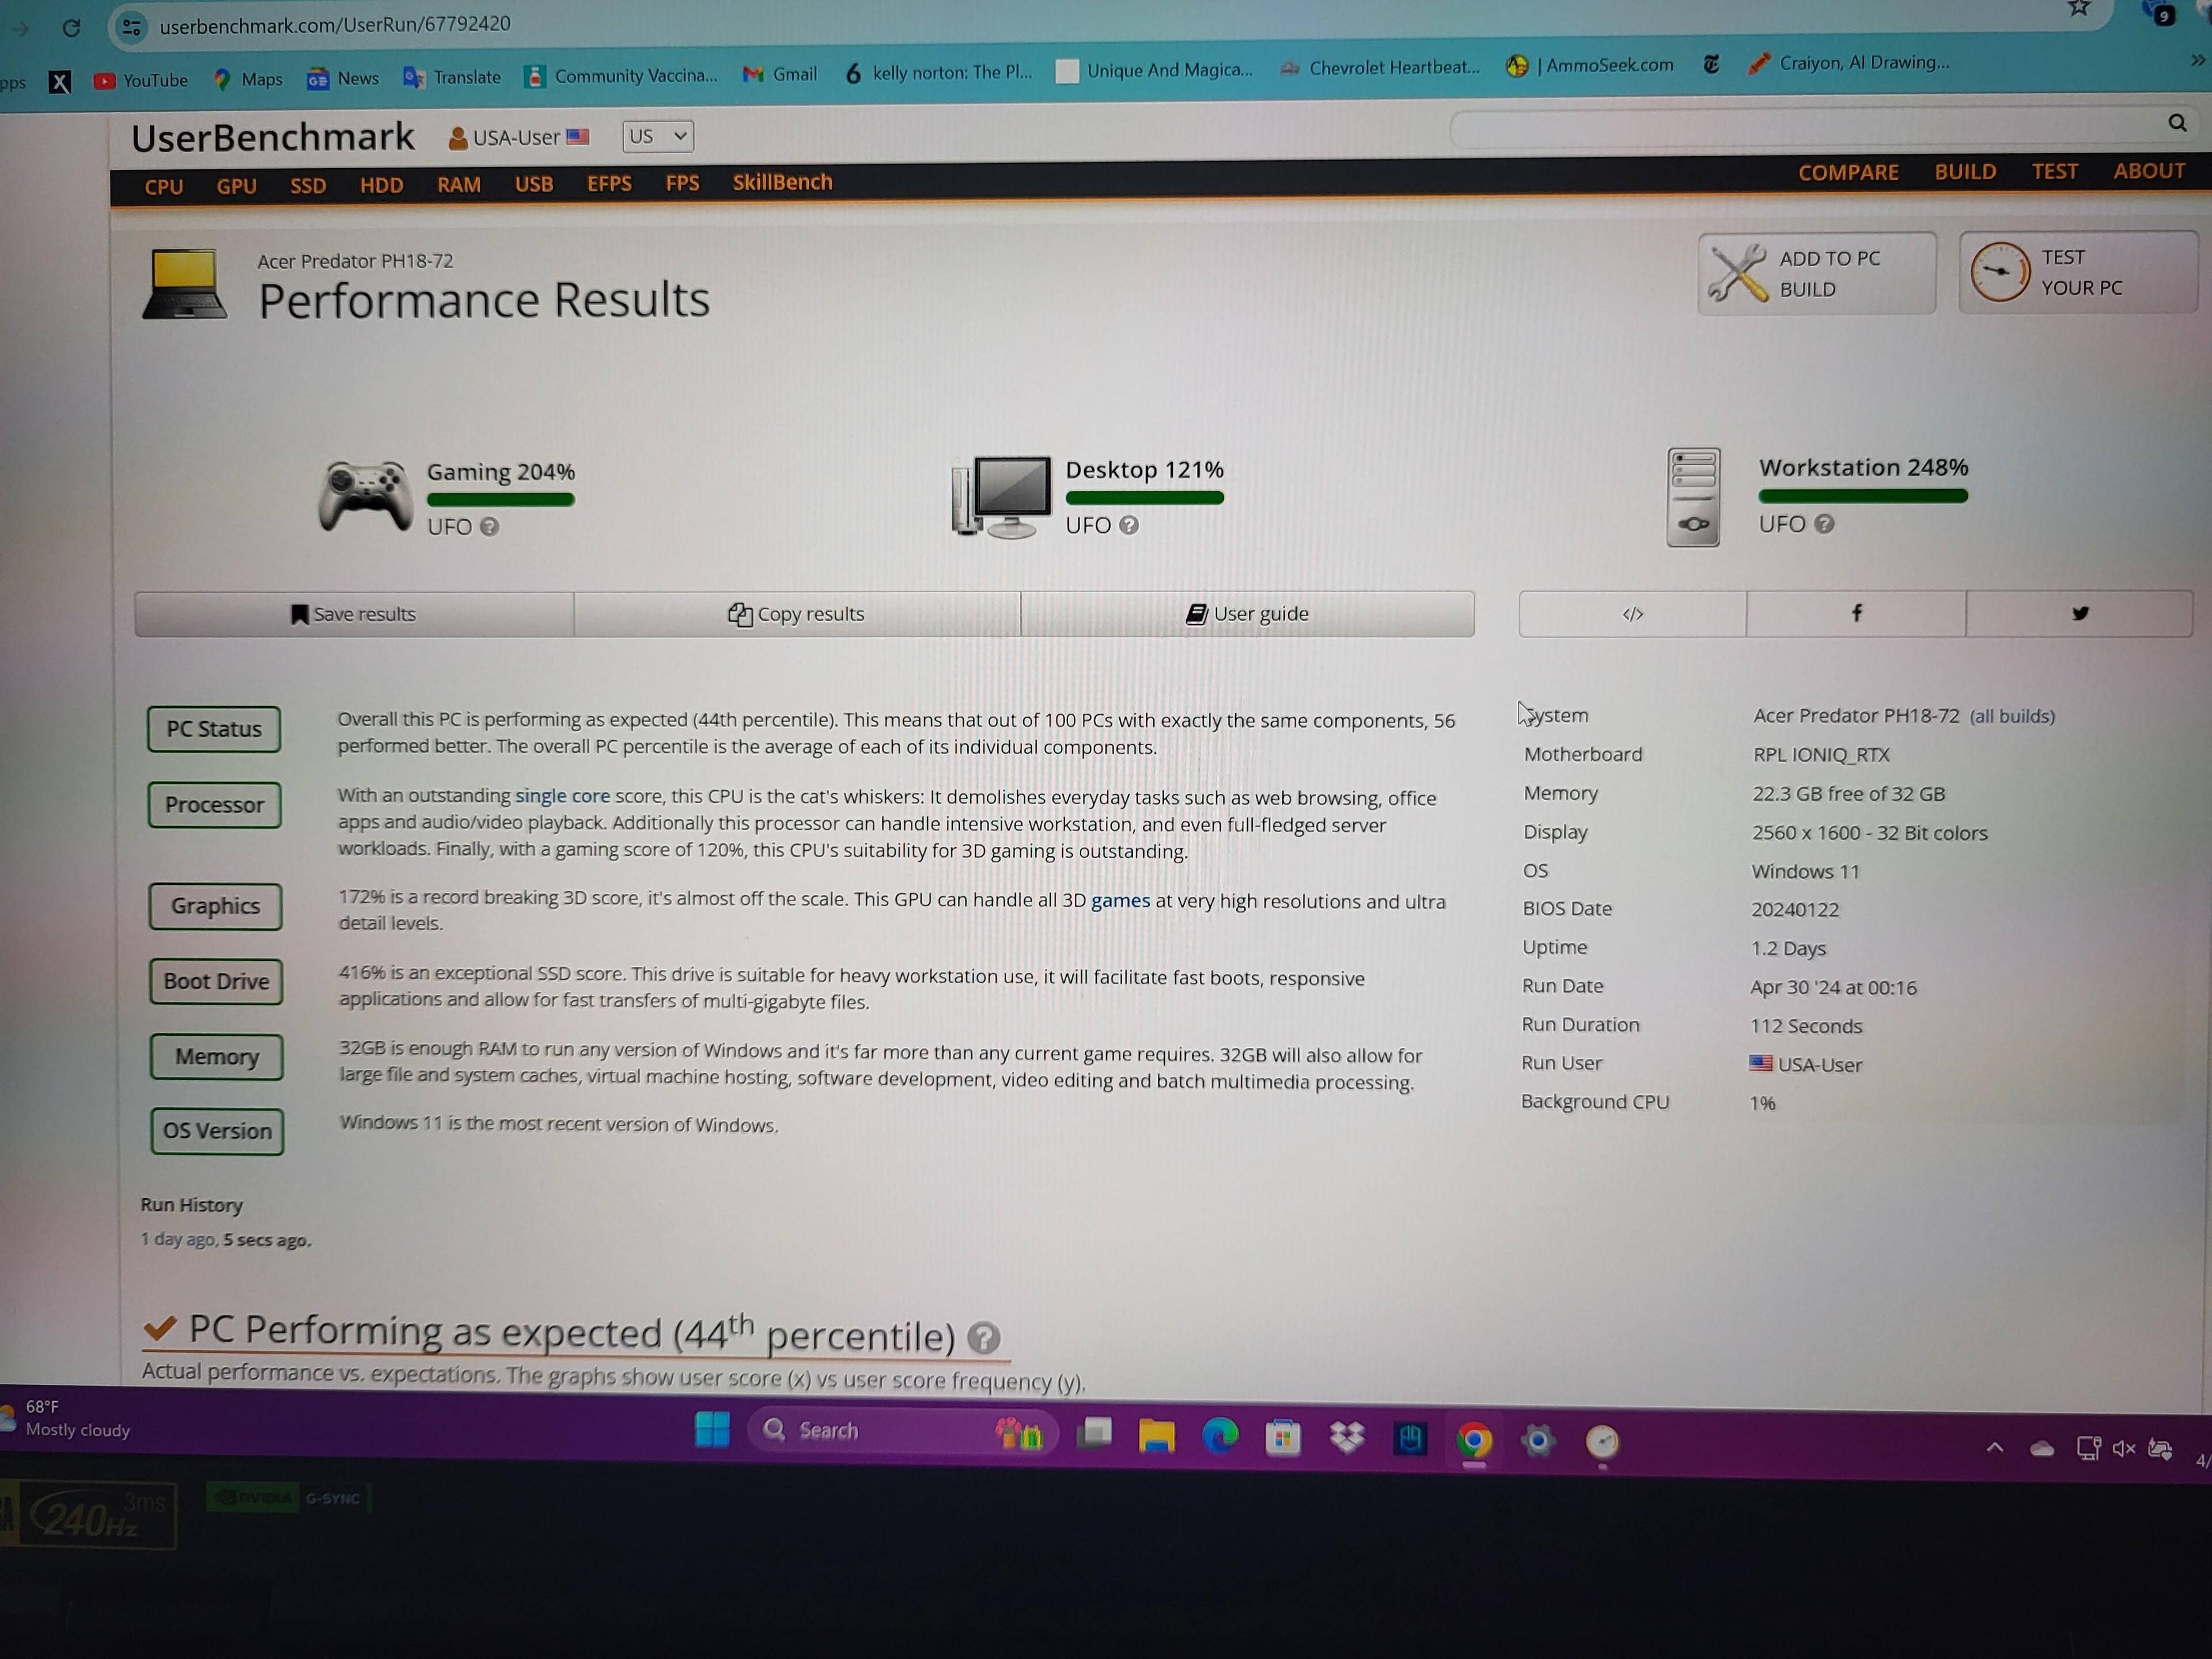Select the SkillBench menu item
This screenshot has height=1659, width=2212.
point(782,182)
